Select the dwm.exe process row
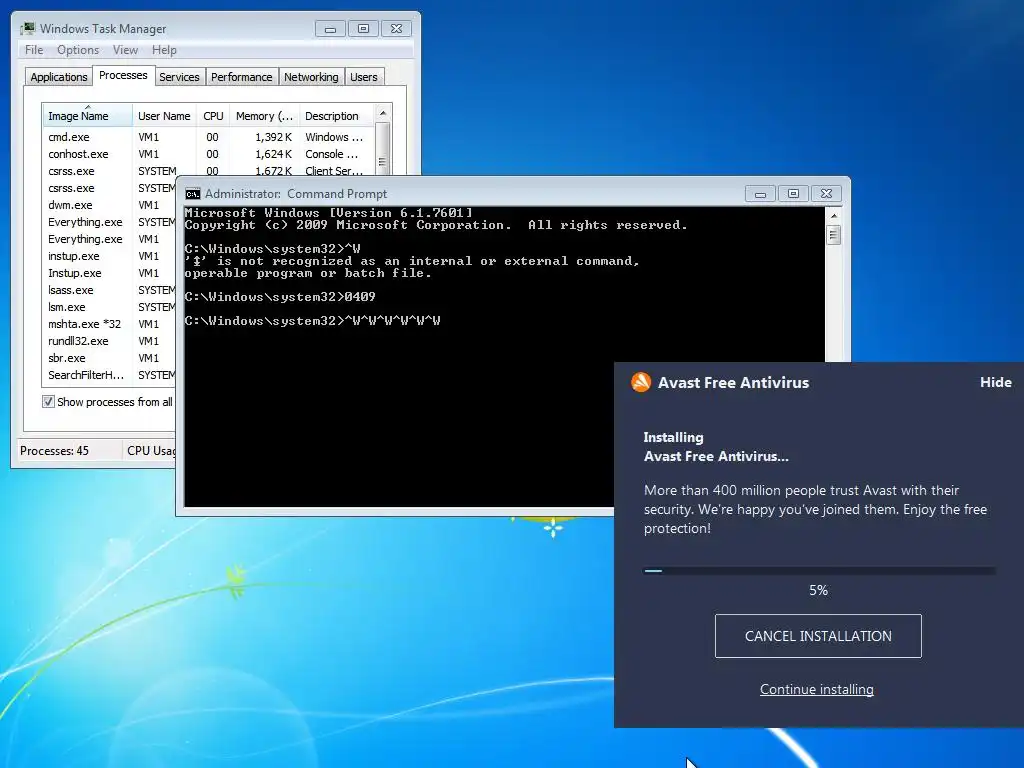Image resolution: width=1024 pixels, height=768 pixels. (110, 205)
